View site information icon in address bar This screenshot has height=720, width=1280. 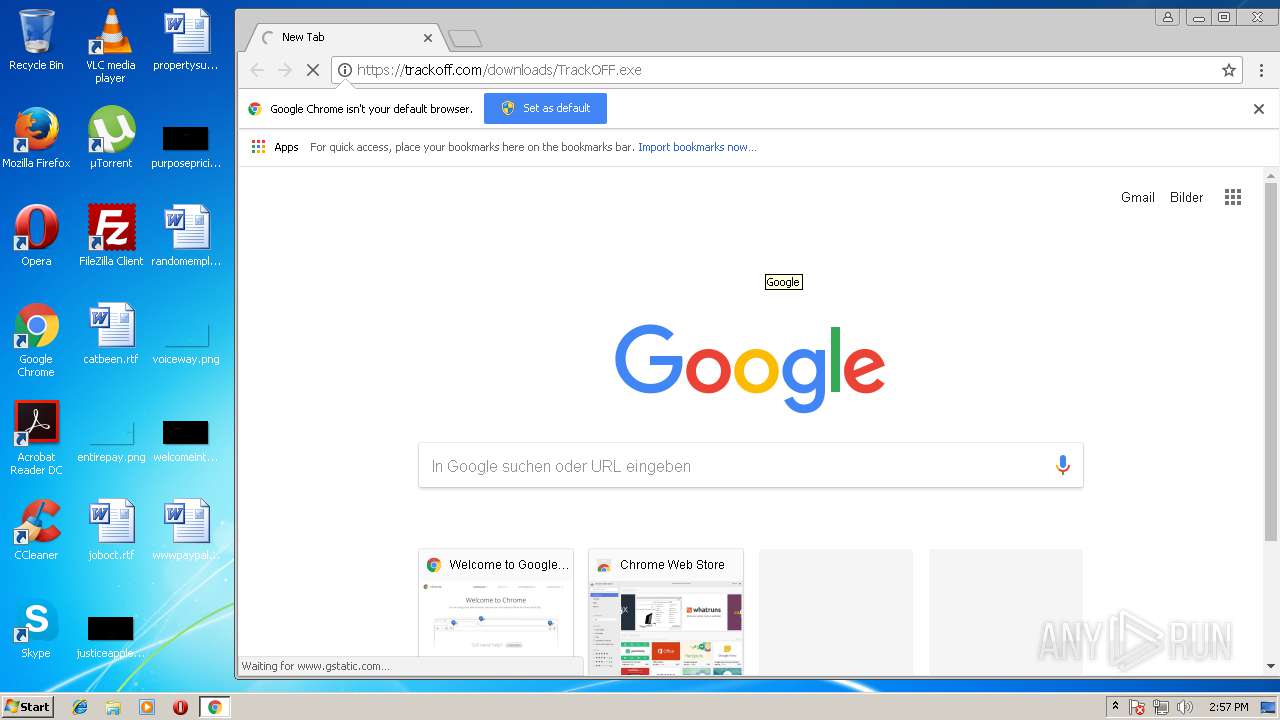[345, 70]
